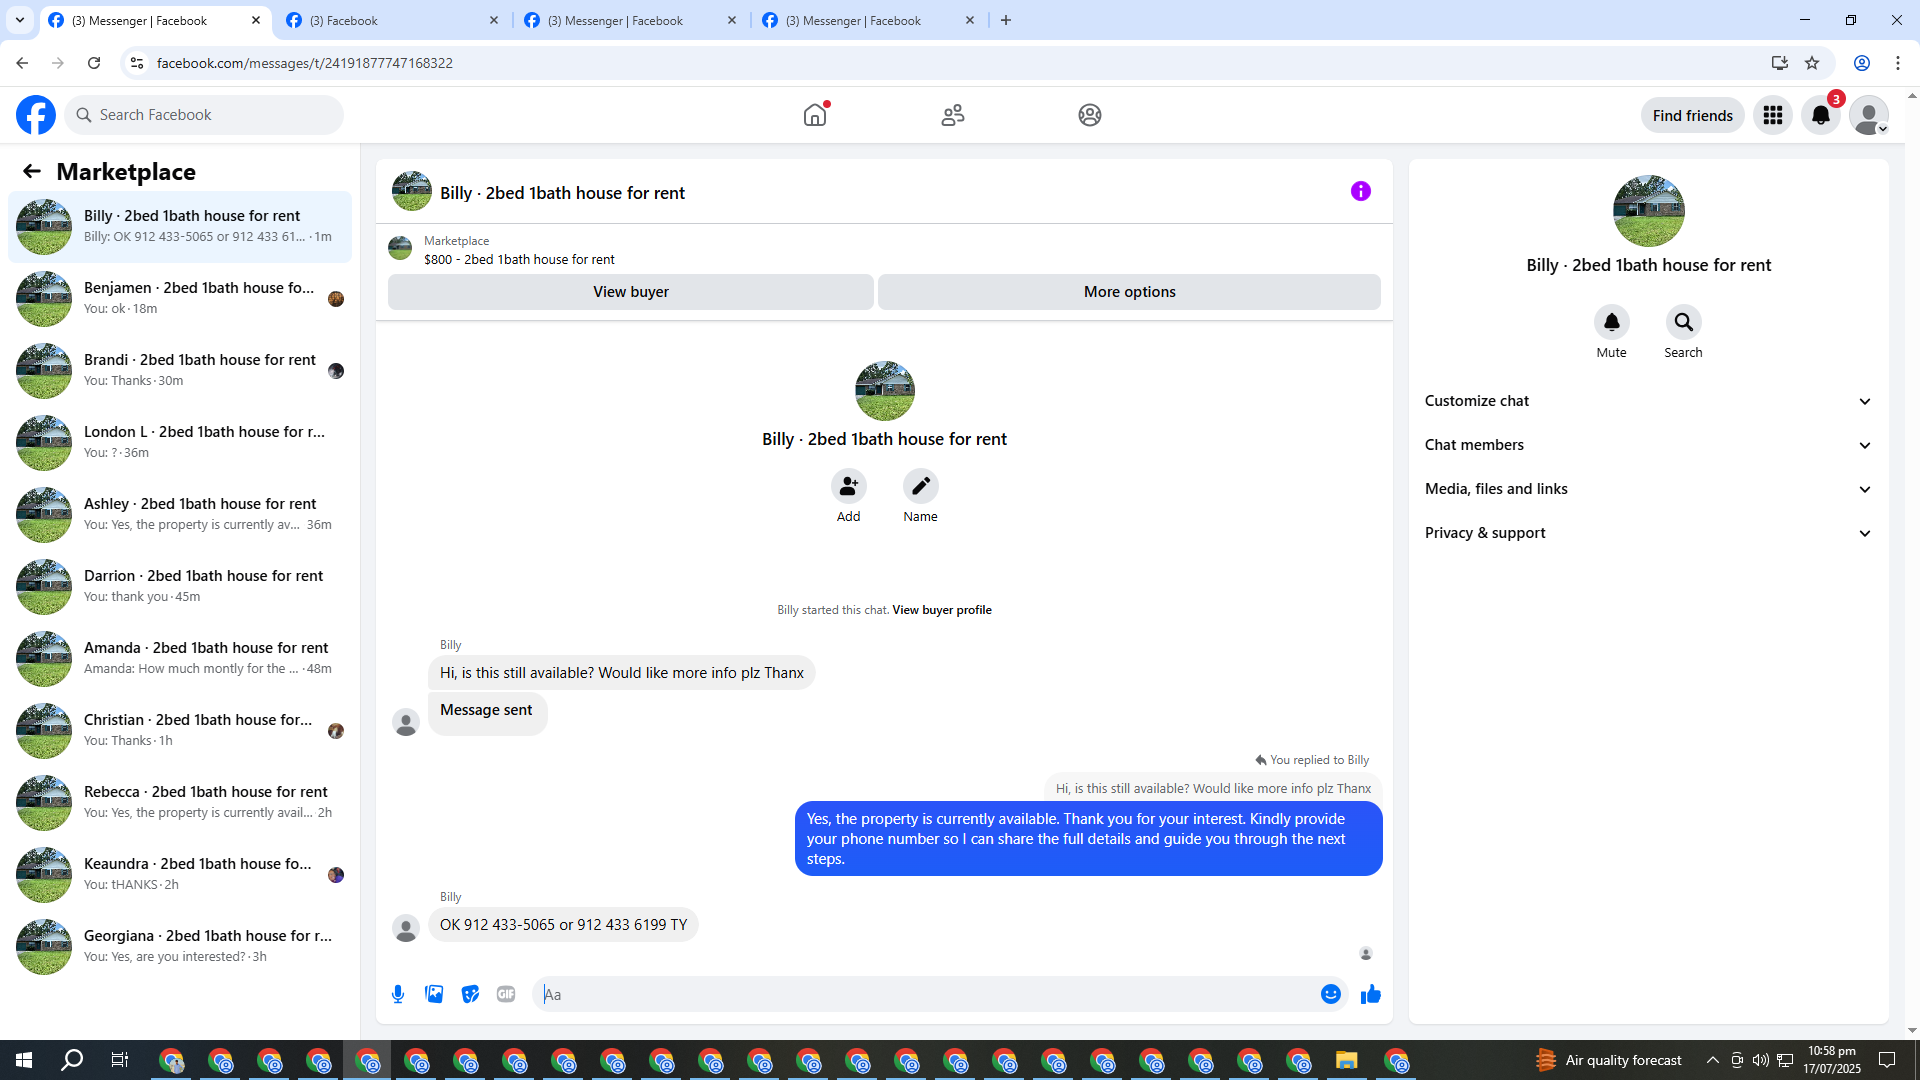The height and width of the screenshot is (1080, 1920).
Task: Click the More options button
Action: (1130, 292)
